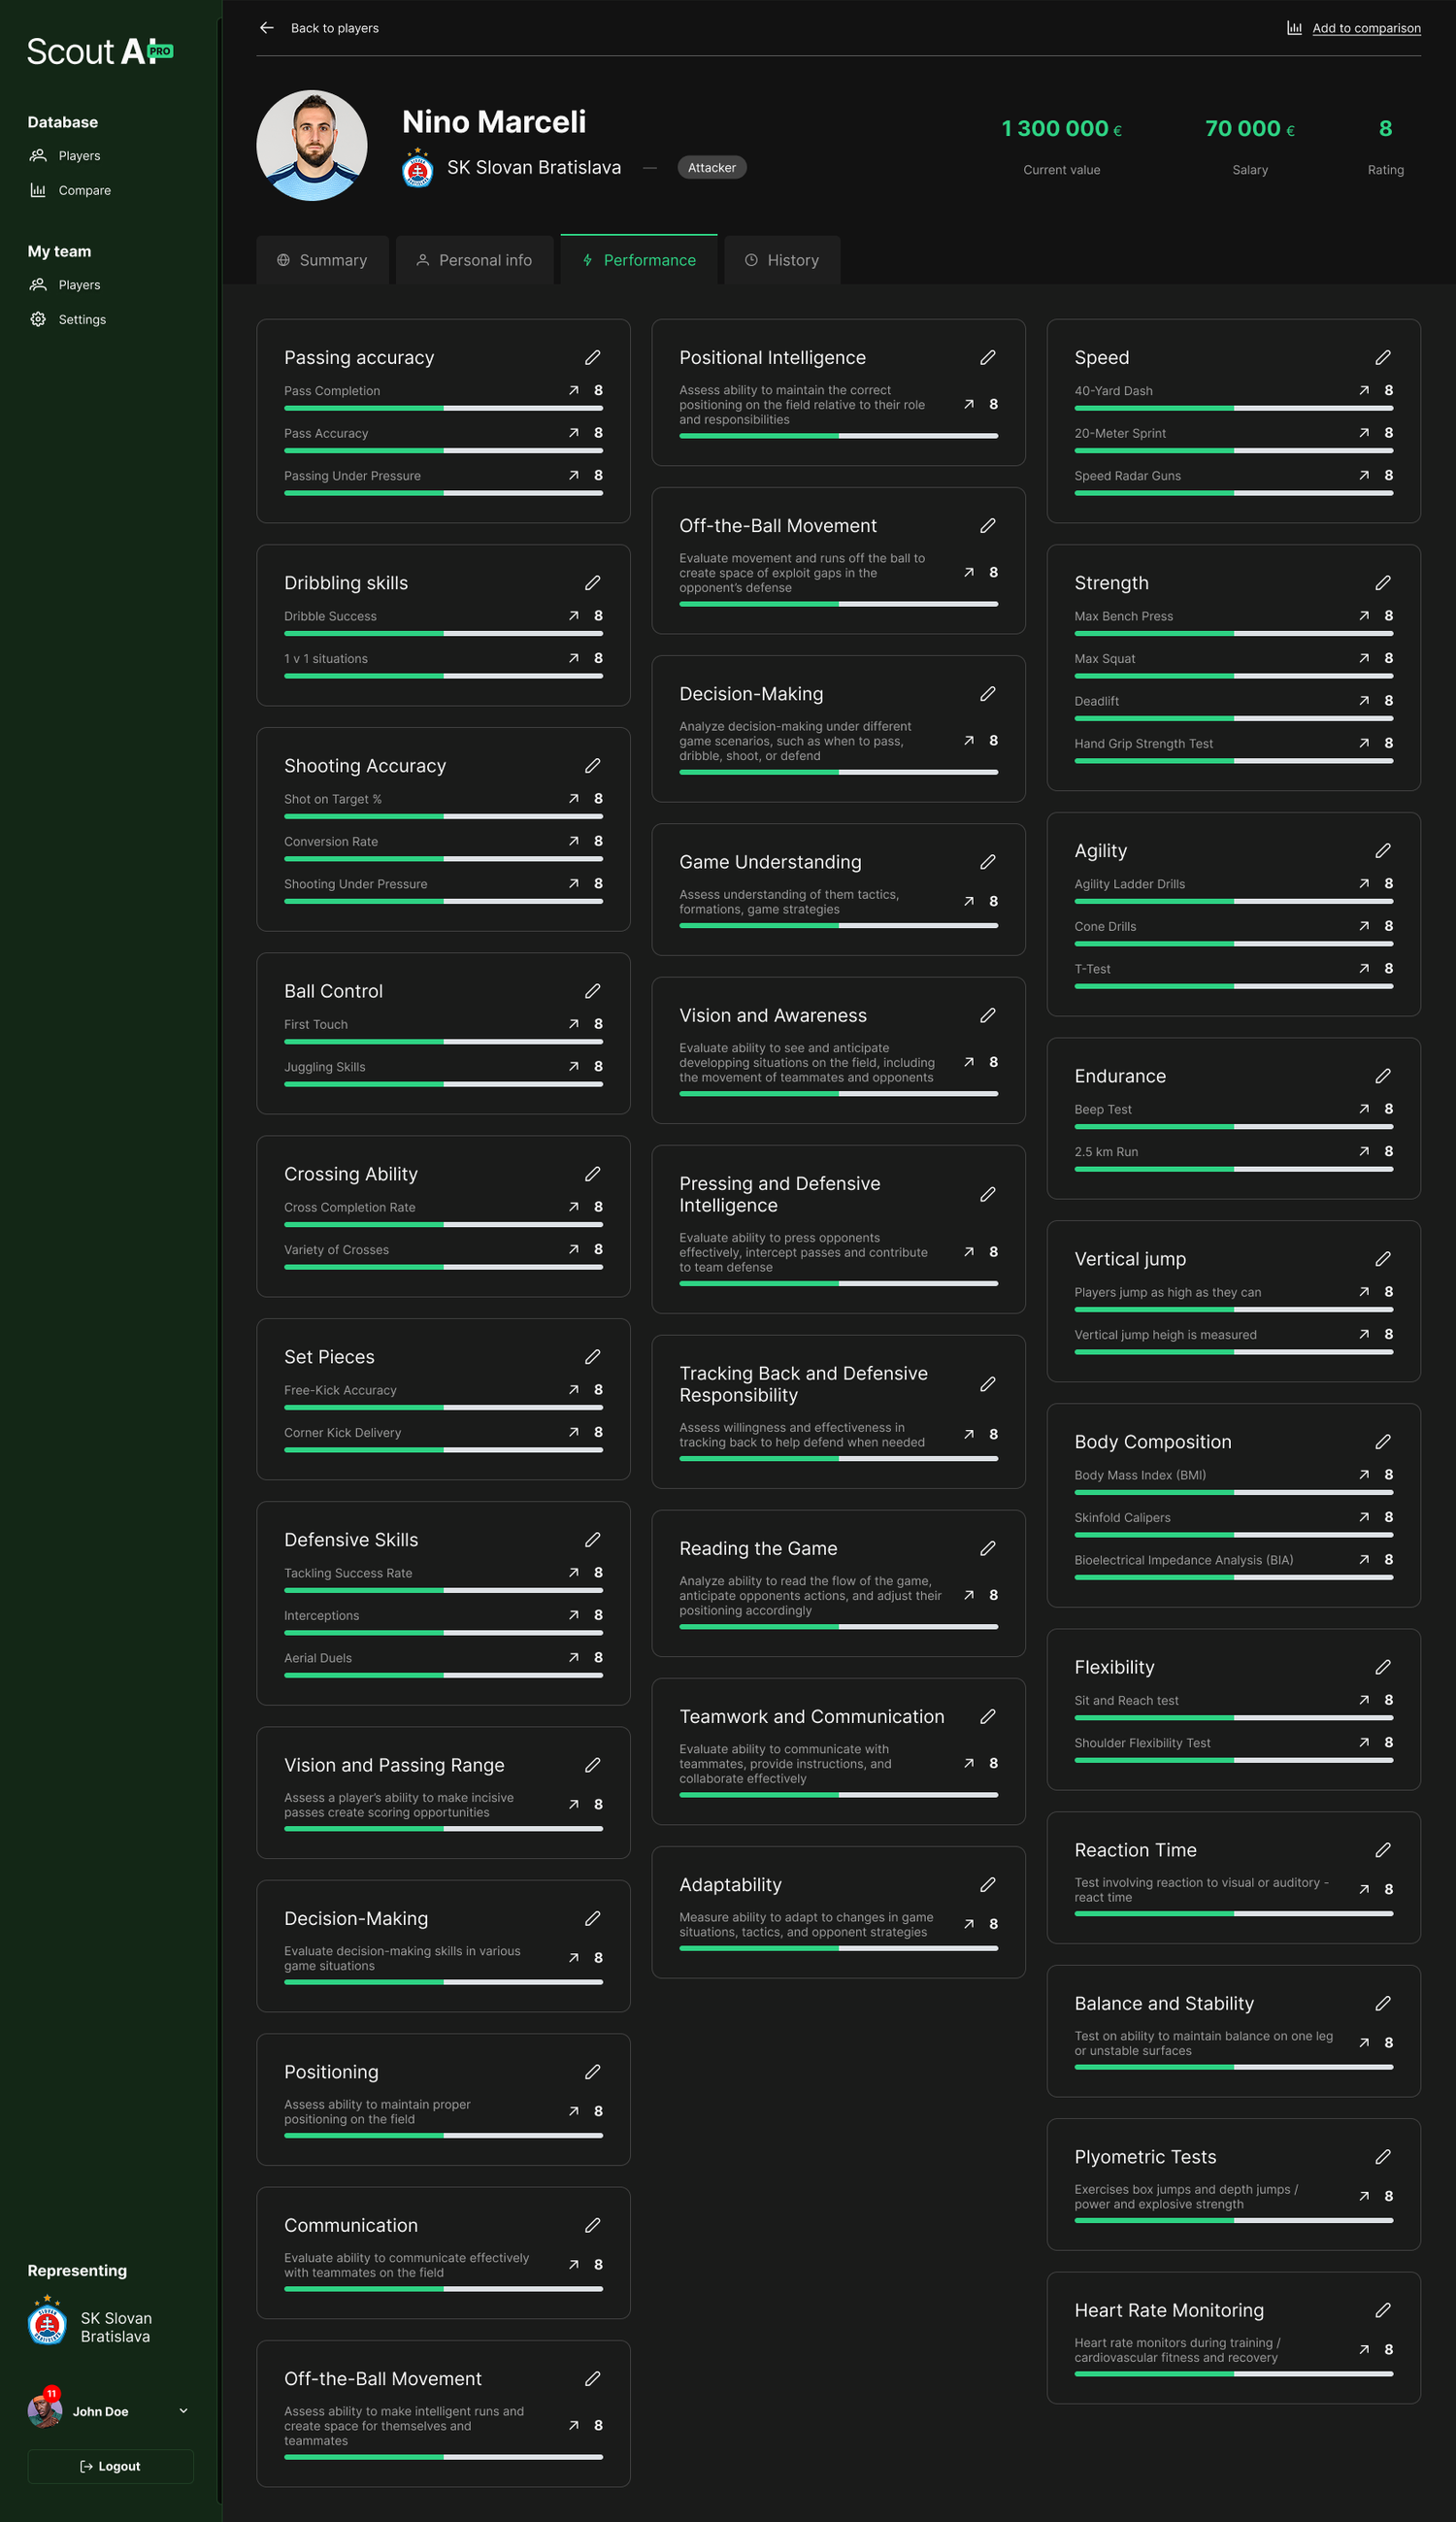The height and width of the screenshot is (2522, 1456).
Task: Edit the Strength card
Action: (1382, 582)
